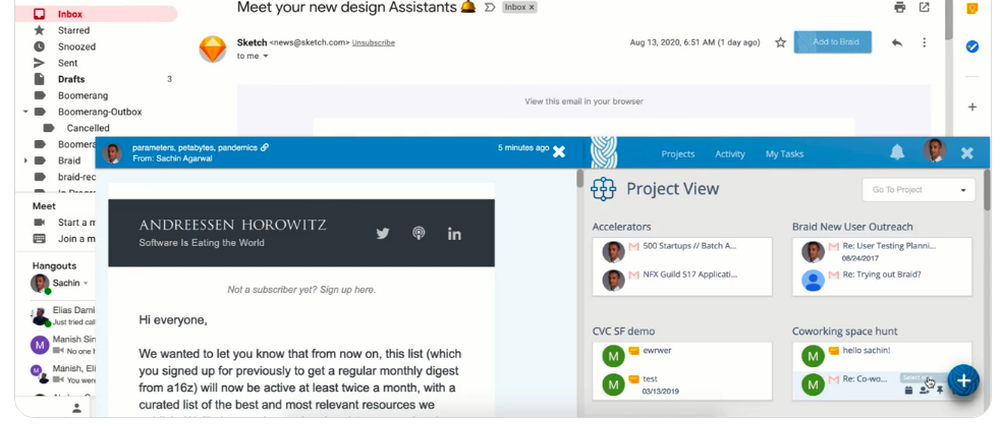Select the Boomerang label

click(x=83, y=95)
